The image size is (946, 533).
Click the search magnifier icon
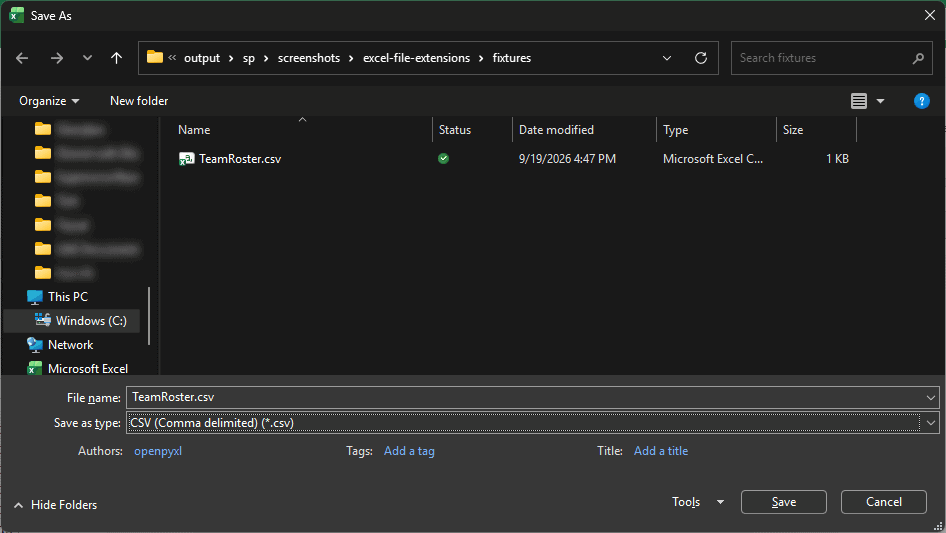918,58
